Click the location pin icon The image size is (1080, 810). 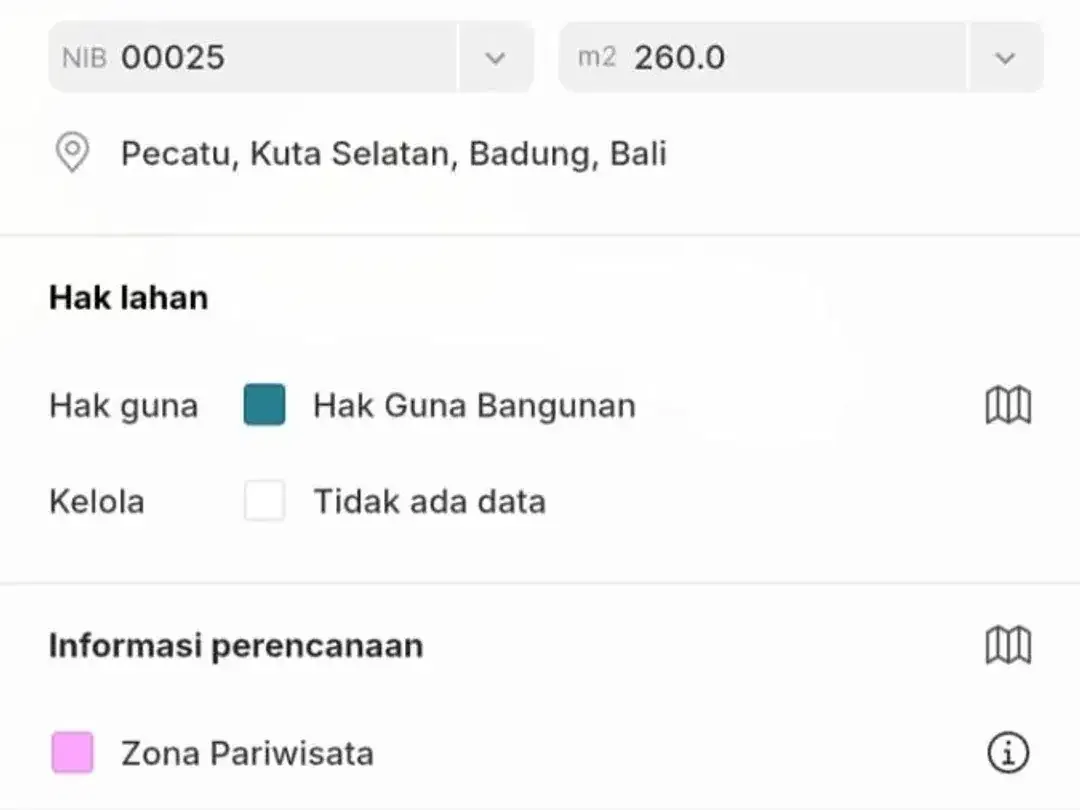tap(72, 152)
